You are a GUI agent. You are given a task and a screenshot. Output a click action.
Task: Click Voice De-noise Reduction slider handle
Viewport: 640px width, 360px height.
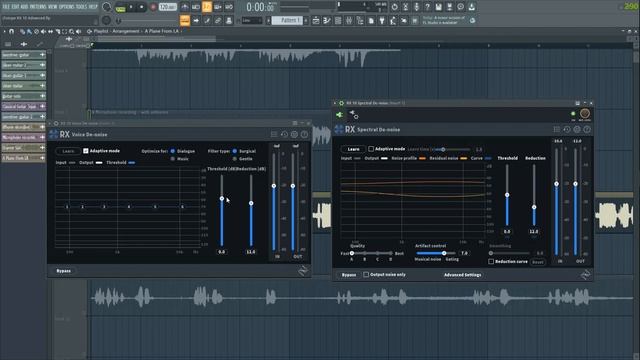pos(251,203)
